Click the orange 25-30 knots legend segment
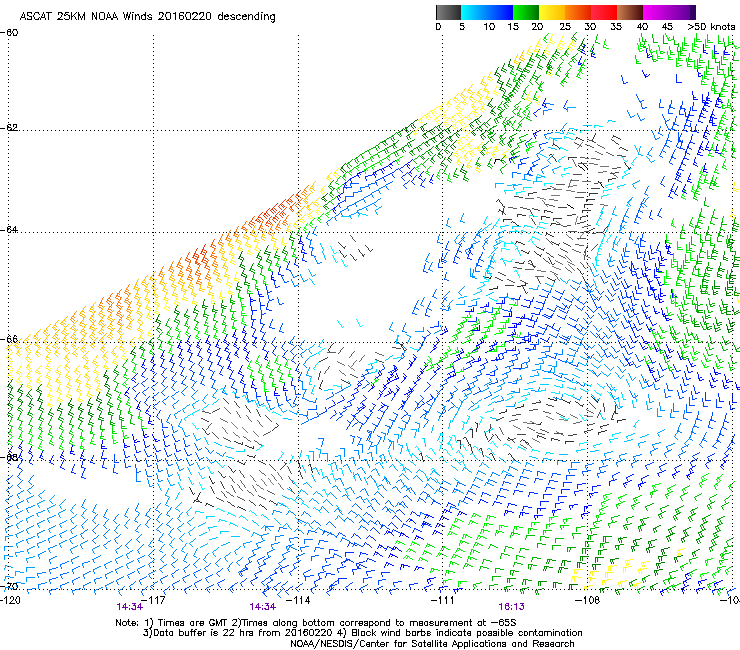The image size is (740, 650). (x=578, y=12)
